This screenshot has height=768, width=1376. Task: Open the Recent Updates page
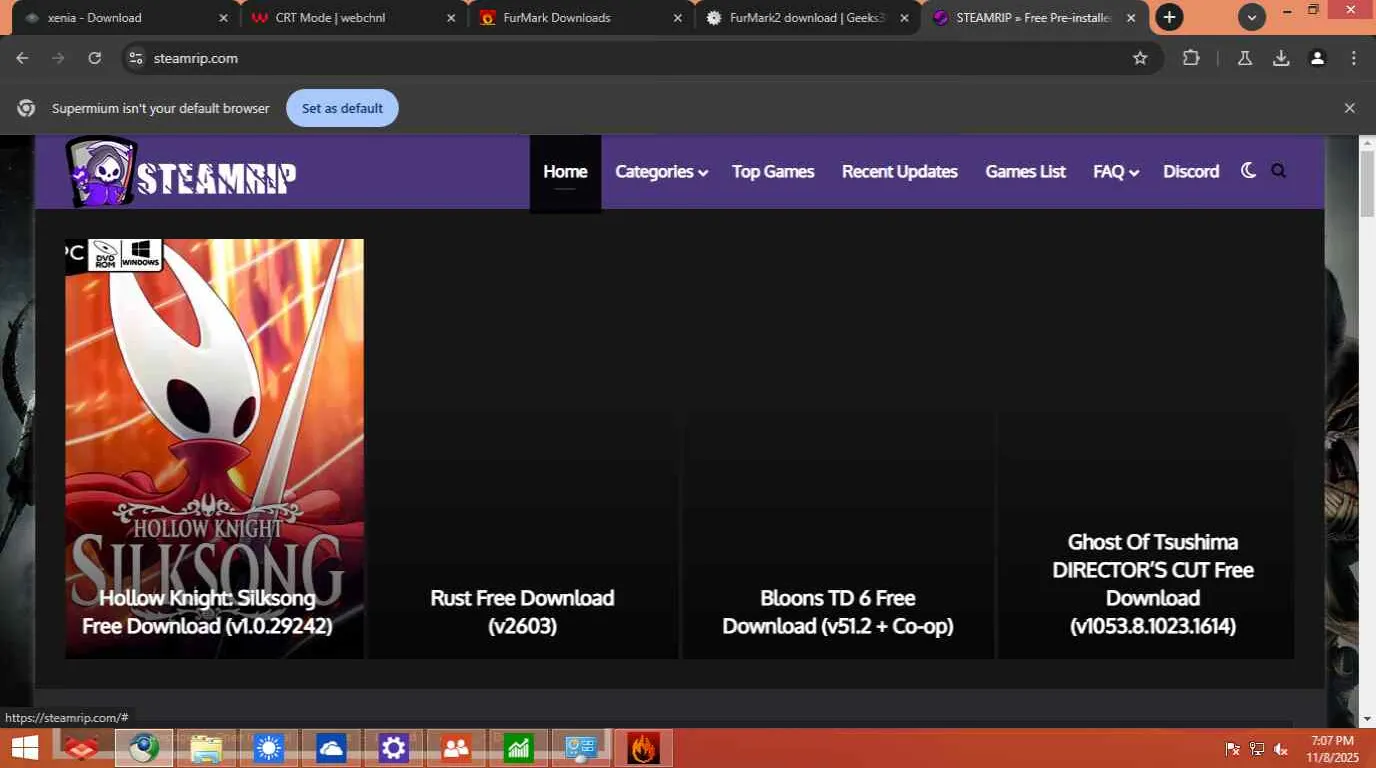(900, 171)
